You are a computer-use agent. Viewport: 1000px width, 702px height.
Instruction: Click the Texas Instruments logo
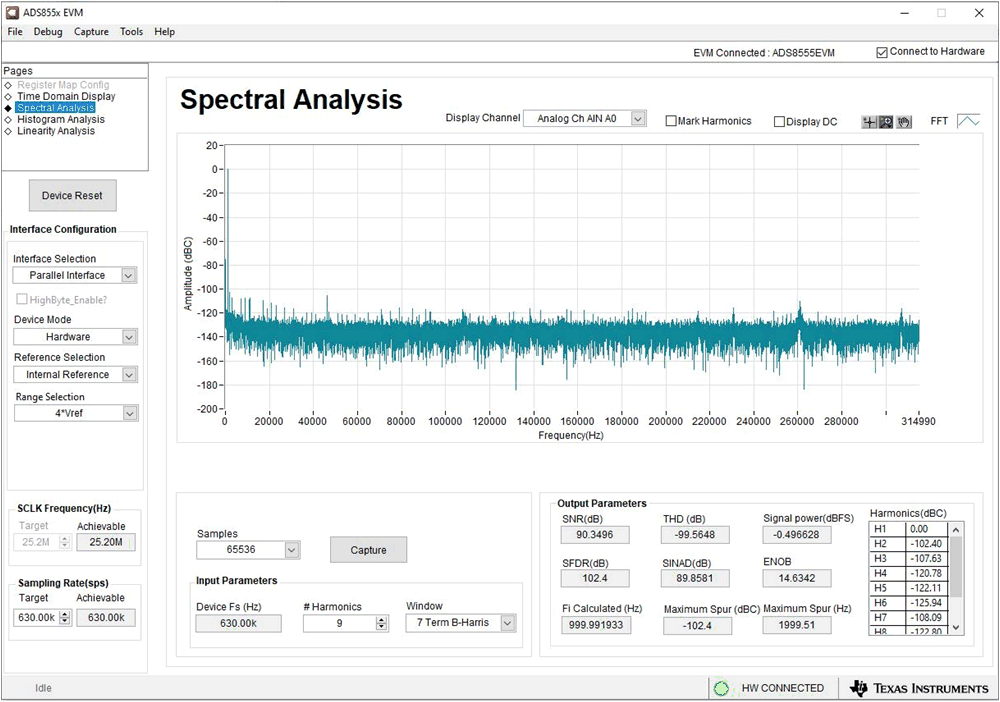click(x=918, y=688)
